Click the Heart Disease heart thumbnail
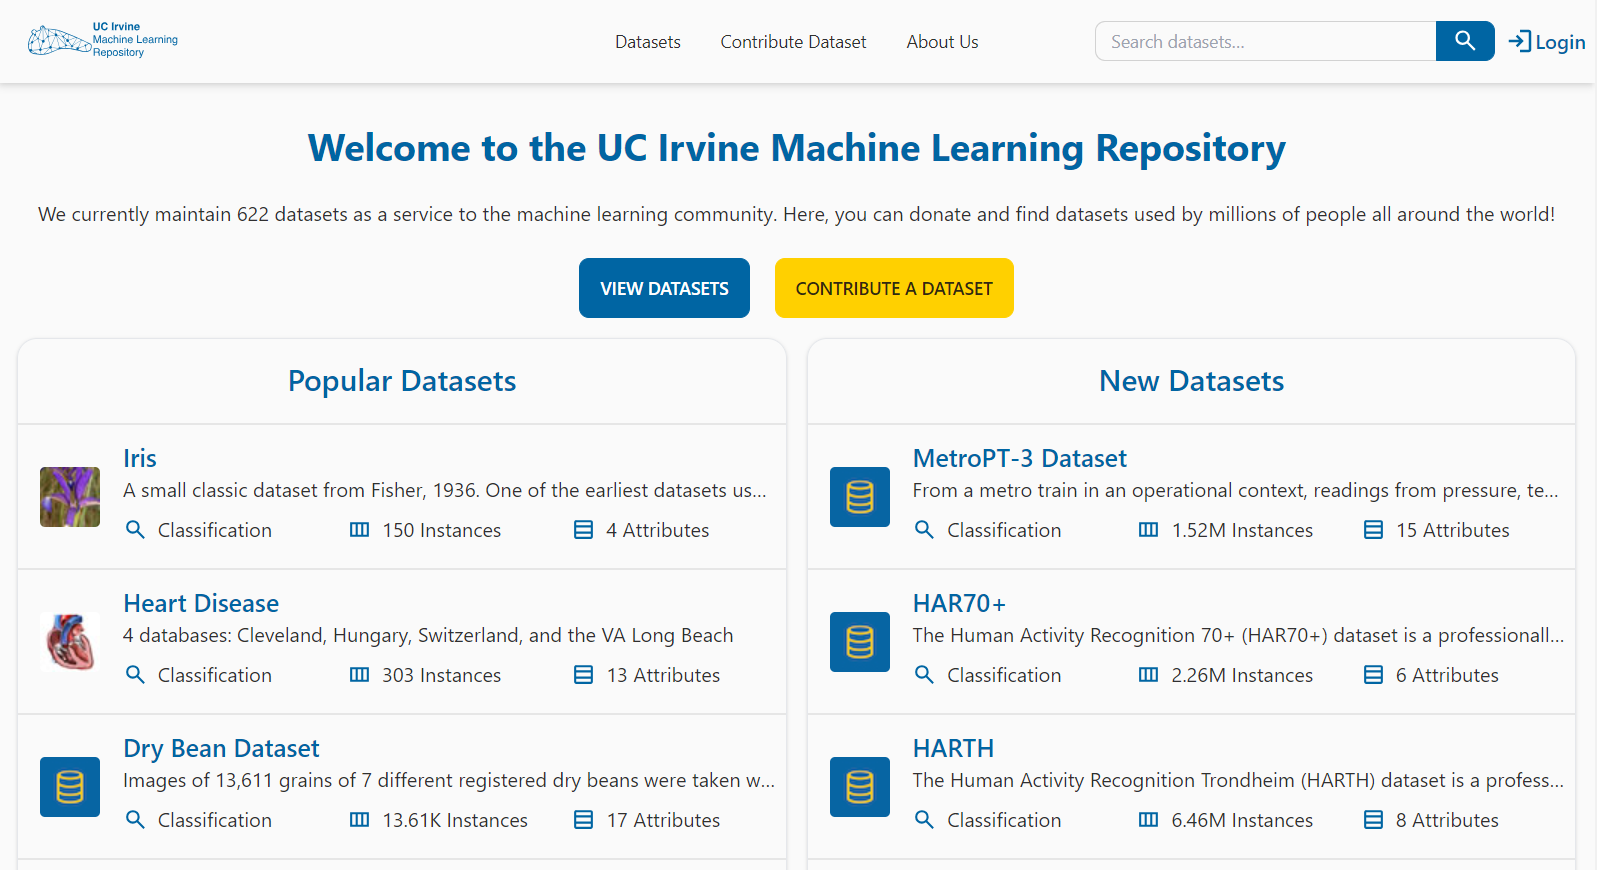 (70, 642)
